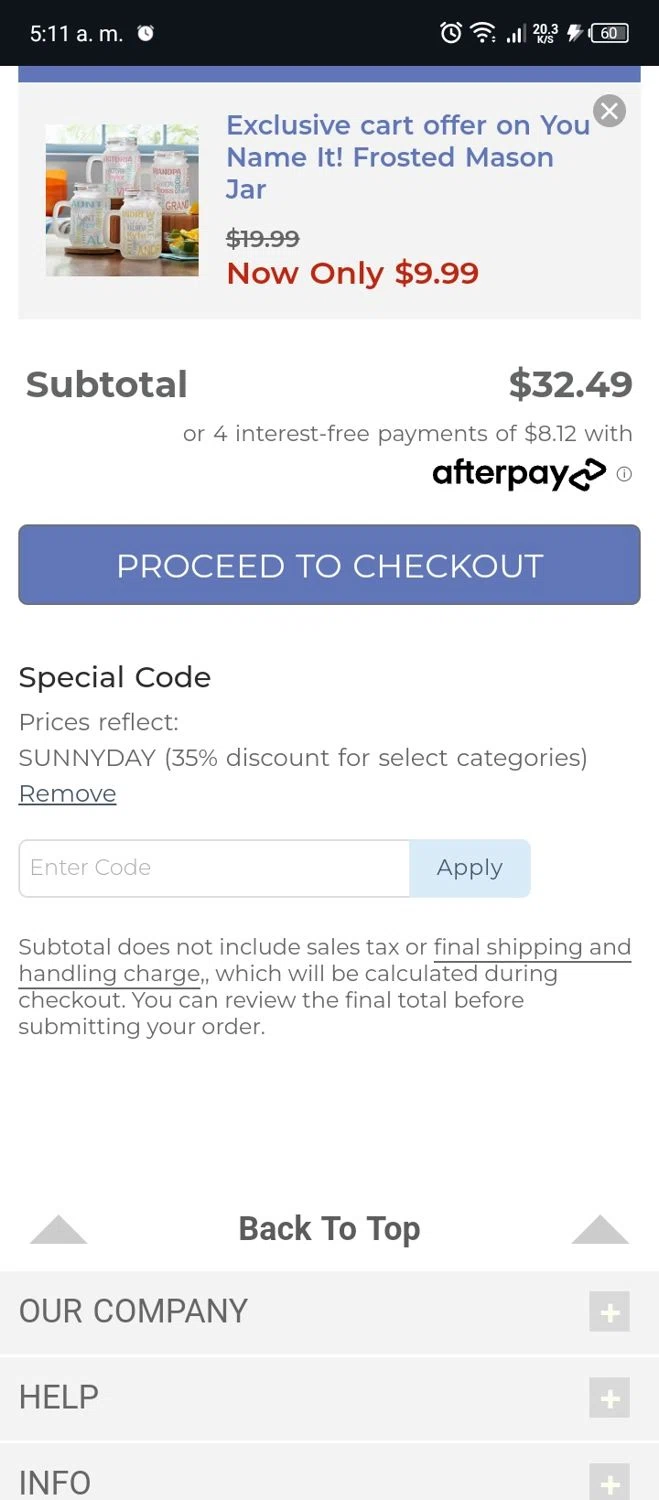Viewport: 659px width, 1500px height.
Task: Expand the Help section plus icon
Action: [x=609, y=1398]
